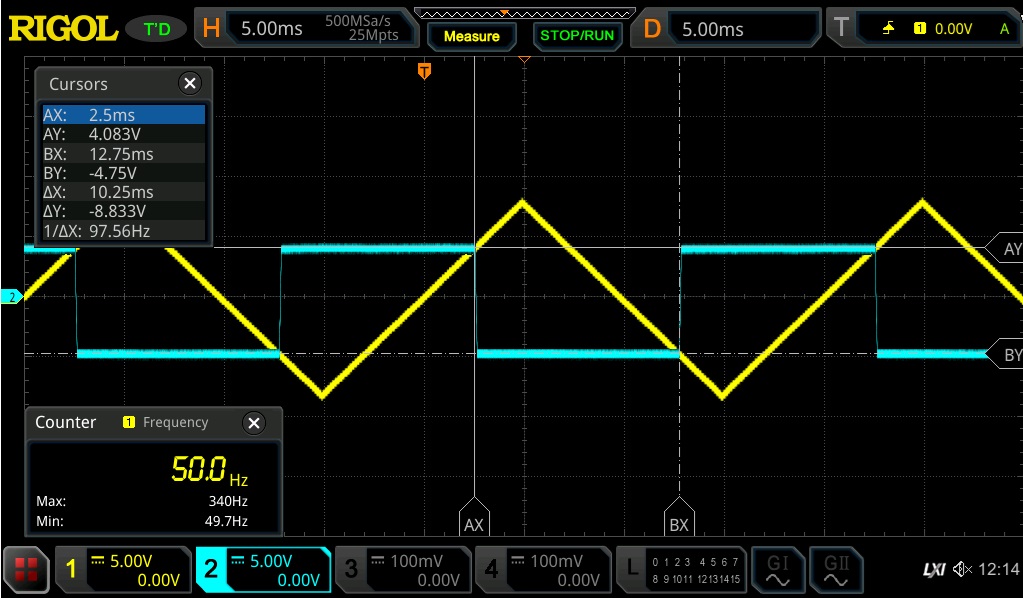Select the AY 4.083V row
The width and height of the screenshot is (1023, 598).
pos(124,134)
